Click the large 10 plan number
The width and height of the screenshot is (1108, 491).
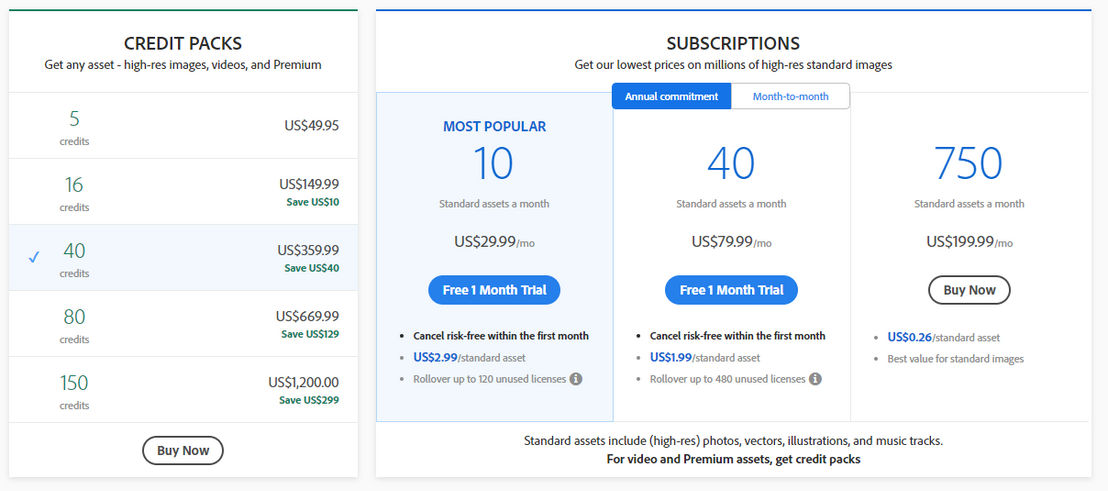[x=493, y=163]
